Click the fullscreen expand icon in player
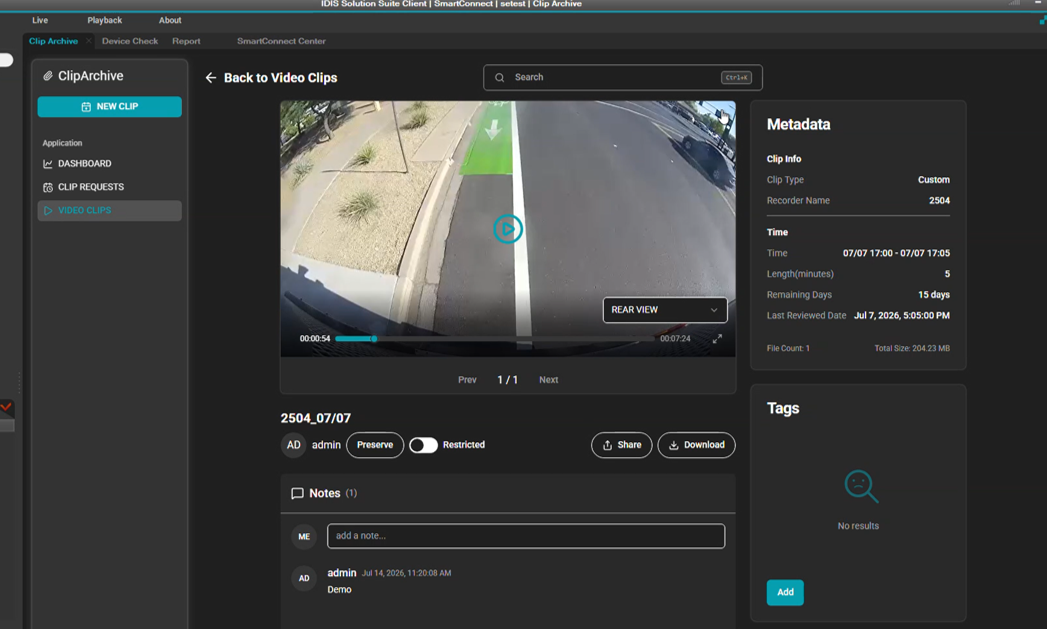1047x629 pixels. tap(717, 339)
